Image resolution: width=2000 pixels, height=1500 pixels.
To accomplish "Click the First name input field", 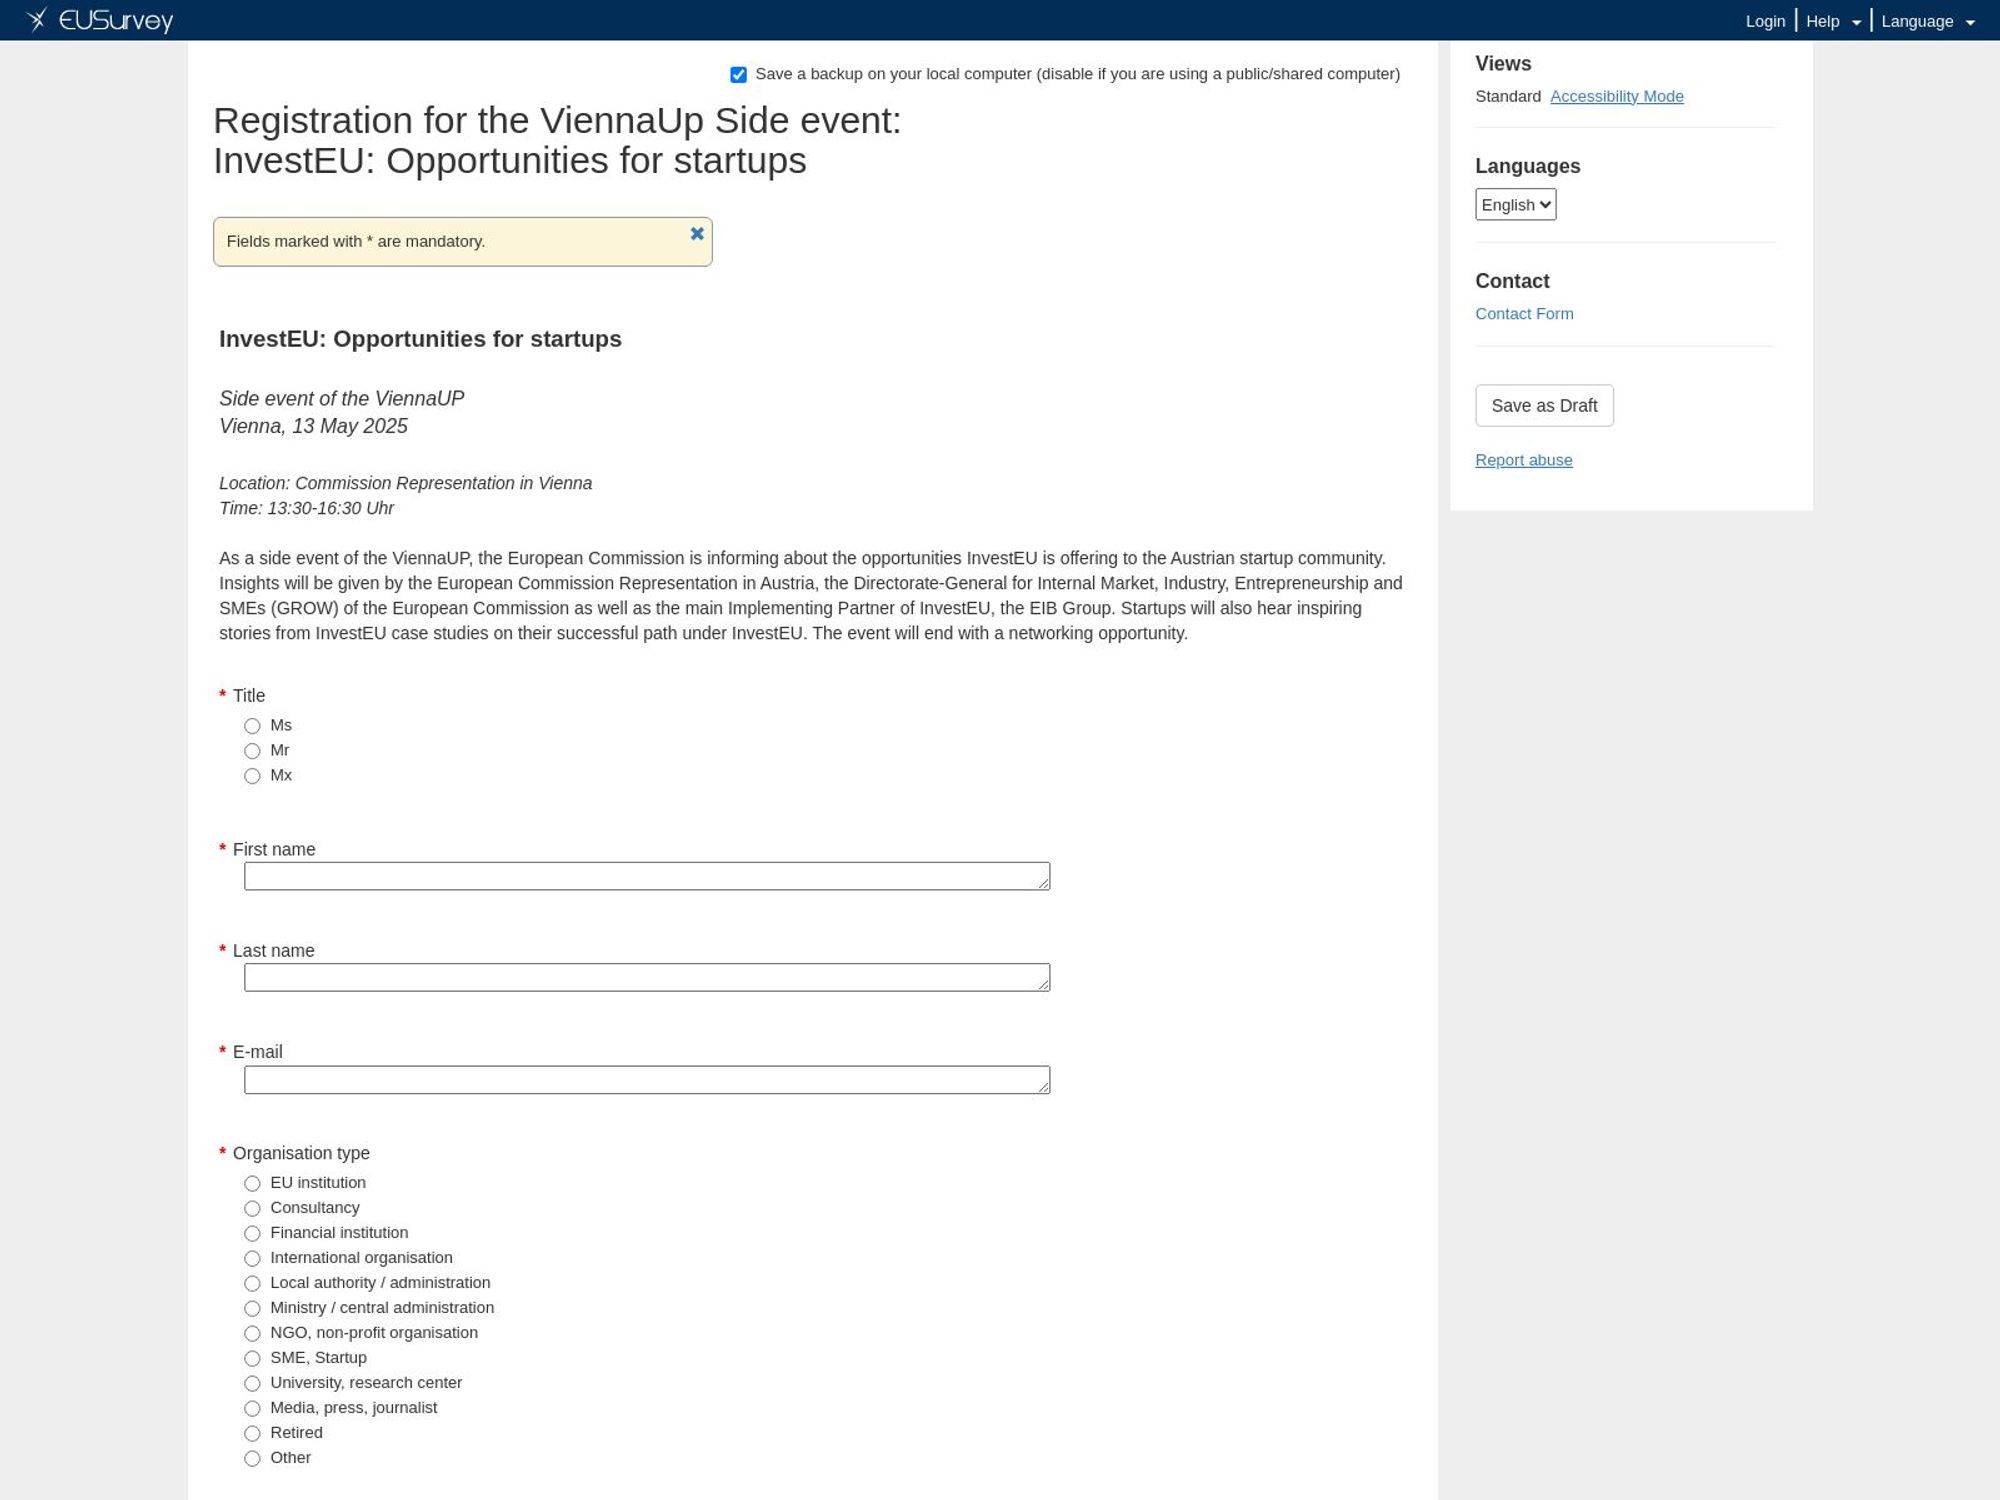I will [646, 875].
